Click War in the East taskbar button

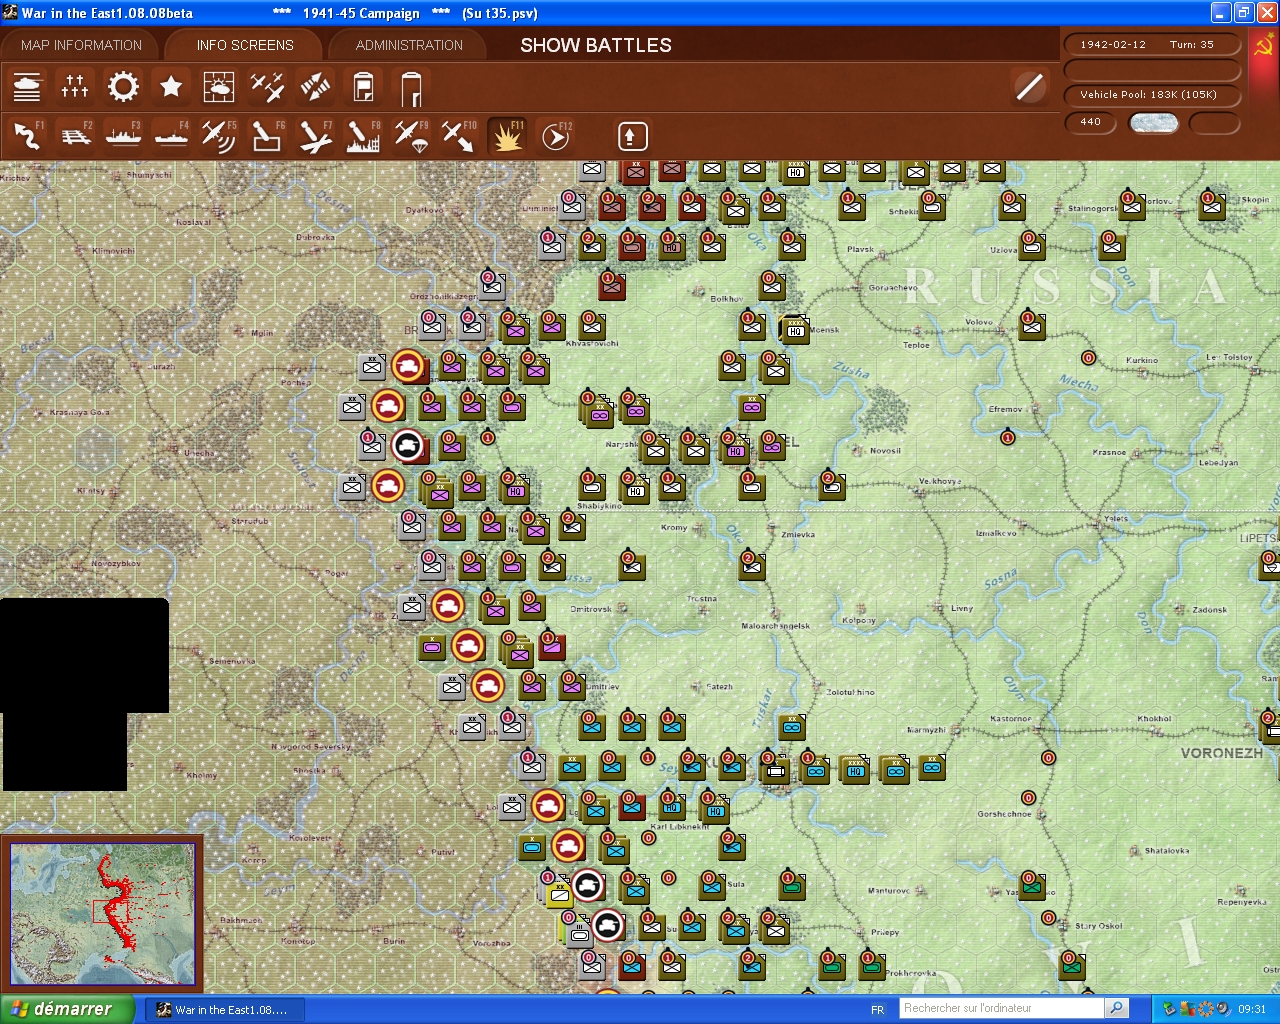click(x=223, y=1010)
